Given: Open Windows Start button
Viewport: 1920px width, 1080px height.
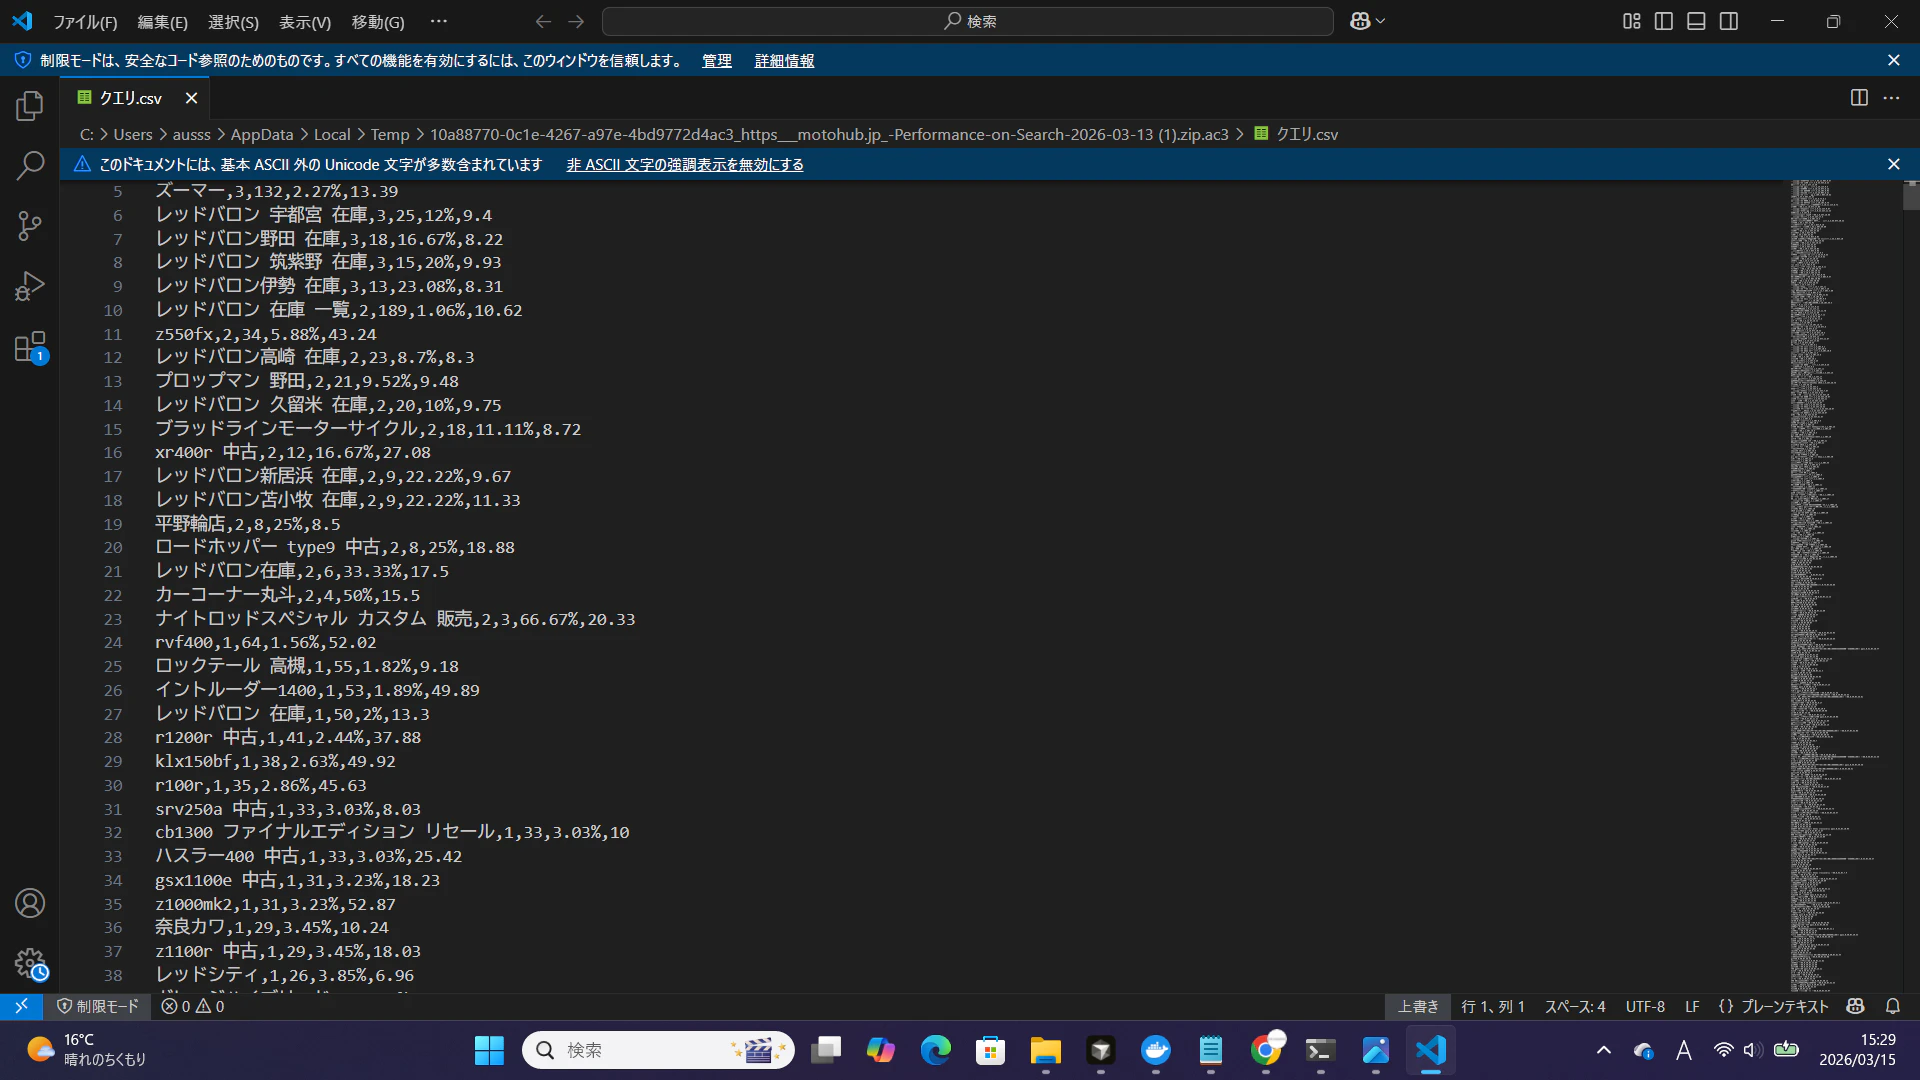Looking at the screenshot, I should (489, 1050).
